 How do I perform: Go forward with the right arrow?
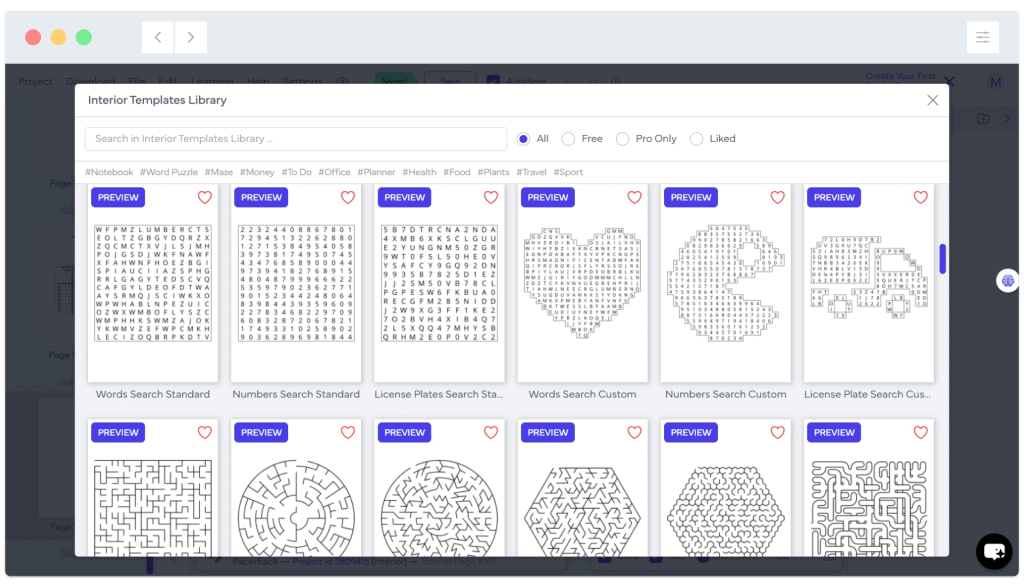(x=191, y=37)
